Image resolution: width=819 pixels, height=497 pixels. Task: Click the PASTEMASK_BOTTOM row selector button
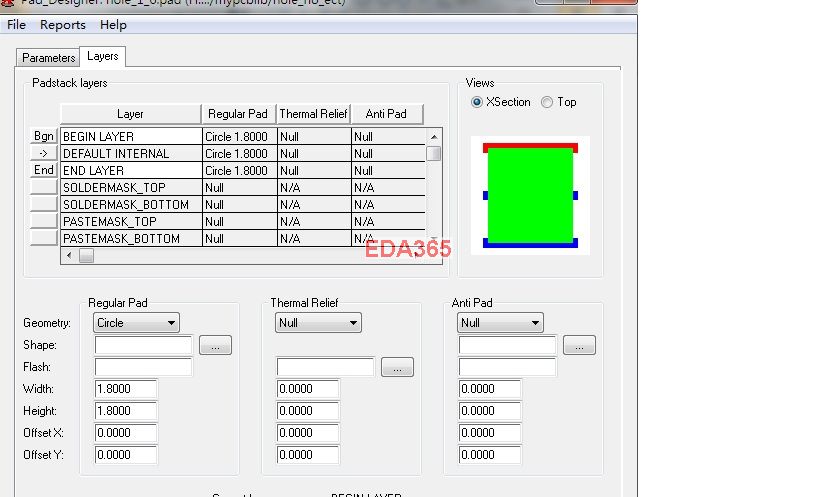pos(44,238)
